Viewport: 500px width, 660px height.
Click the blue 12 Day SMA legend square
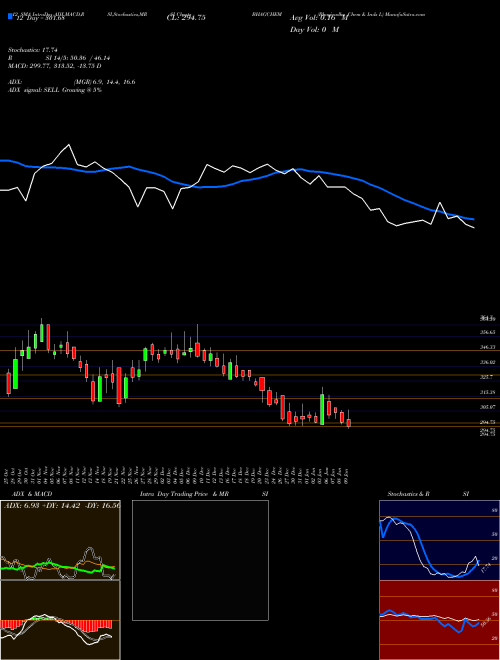pyautogui.click(x=10, y=16)
